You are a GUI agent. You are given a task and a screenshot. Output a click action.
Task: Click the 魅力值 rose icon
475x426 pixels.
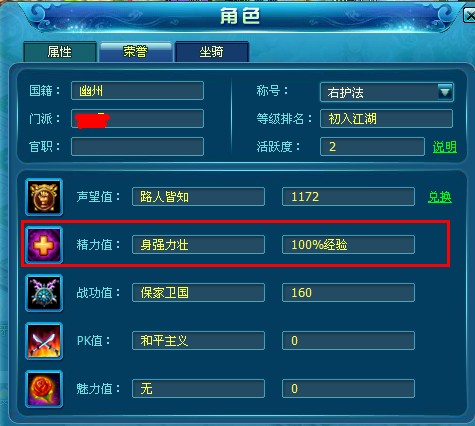click(44, 389)
